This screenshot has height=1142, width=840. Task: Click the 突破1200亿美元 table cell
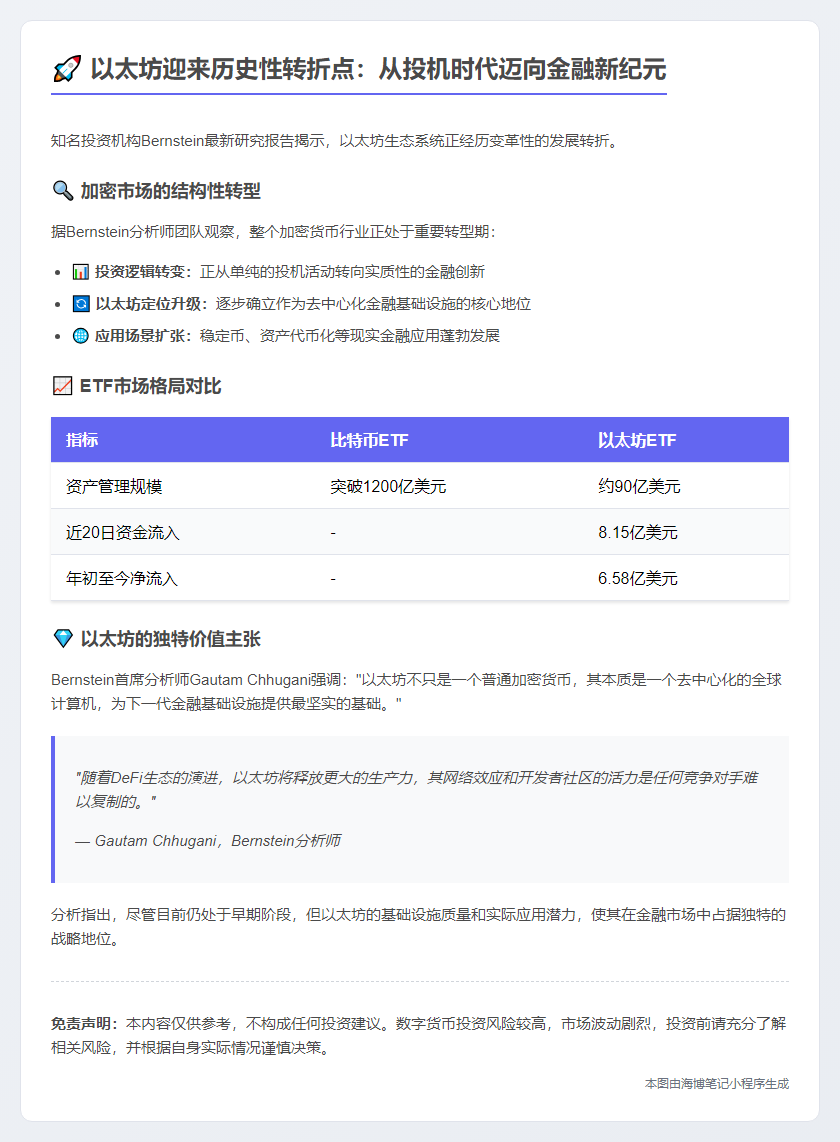point(388,487)
